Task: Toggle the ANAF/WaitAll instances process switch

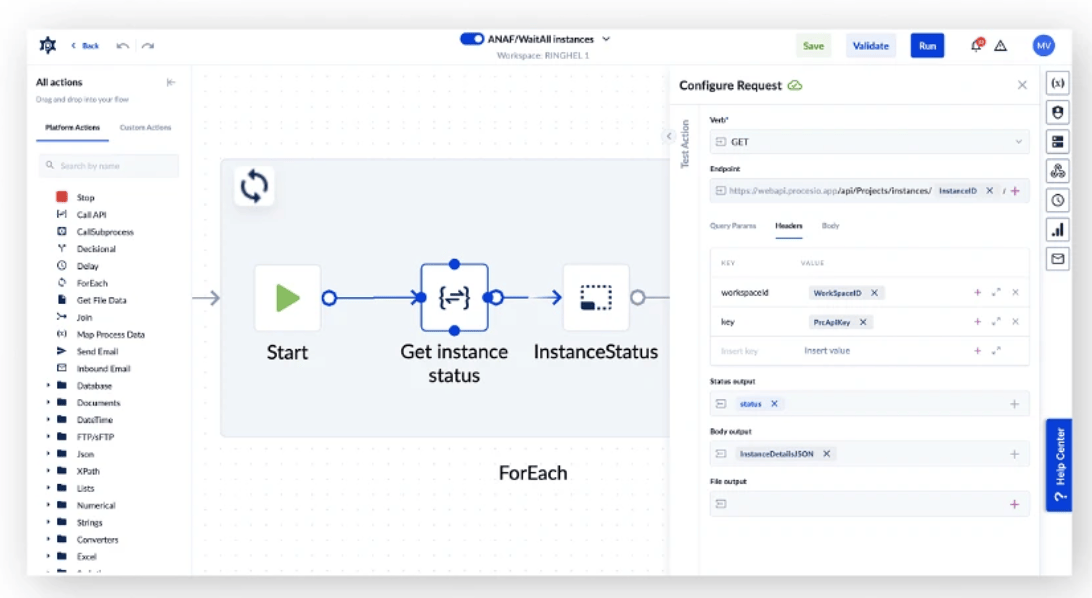Action: coord(472,39)
